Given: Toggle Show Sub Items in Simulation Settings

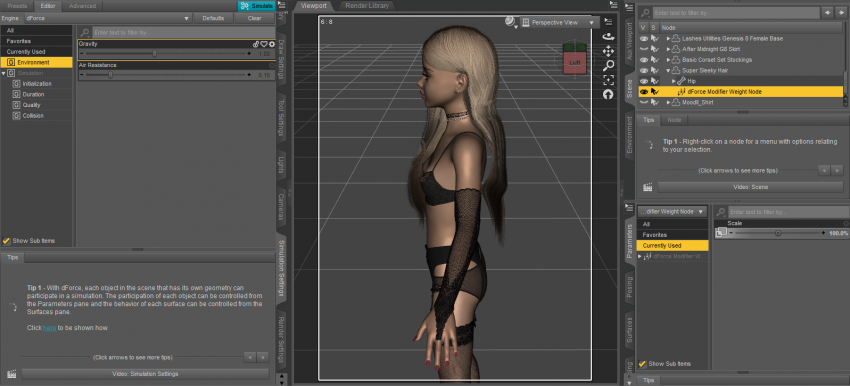Looking at the screenshot, I should pos(7,241).
